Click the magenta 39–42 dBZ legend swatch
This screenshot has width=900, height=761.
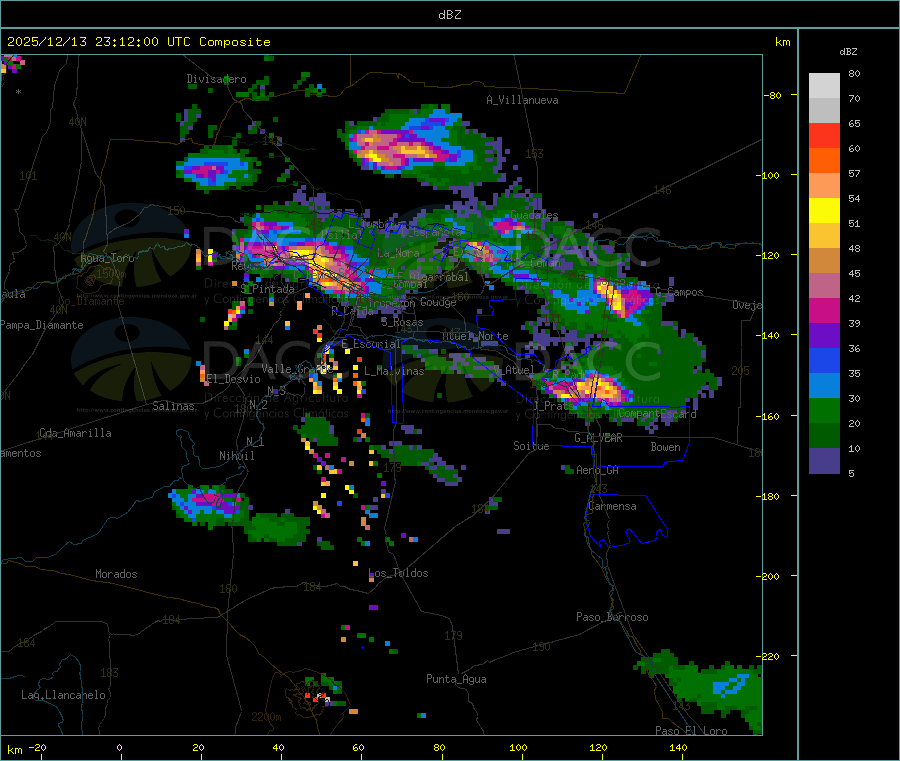point(824,310)
